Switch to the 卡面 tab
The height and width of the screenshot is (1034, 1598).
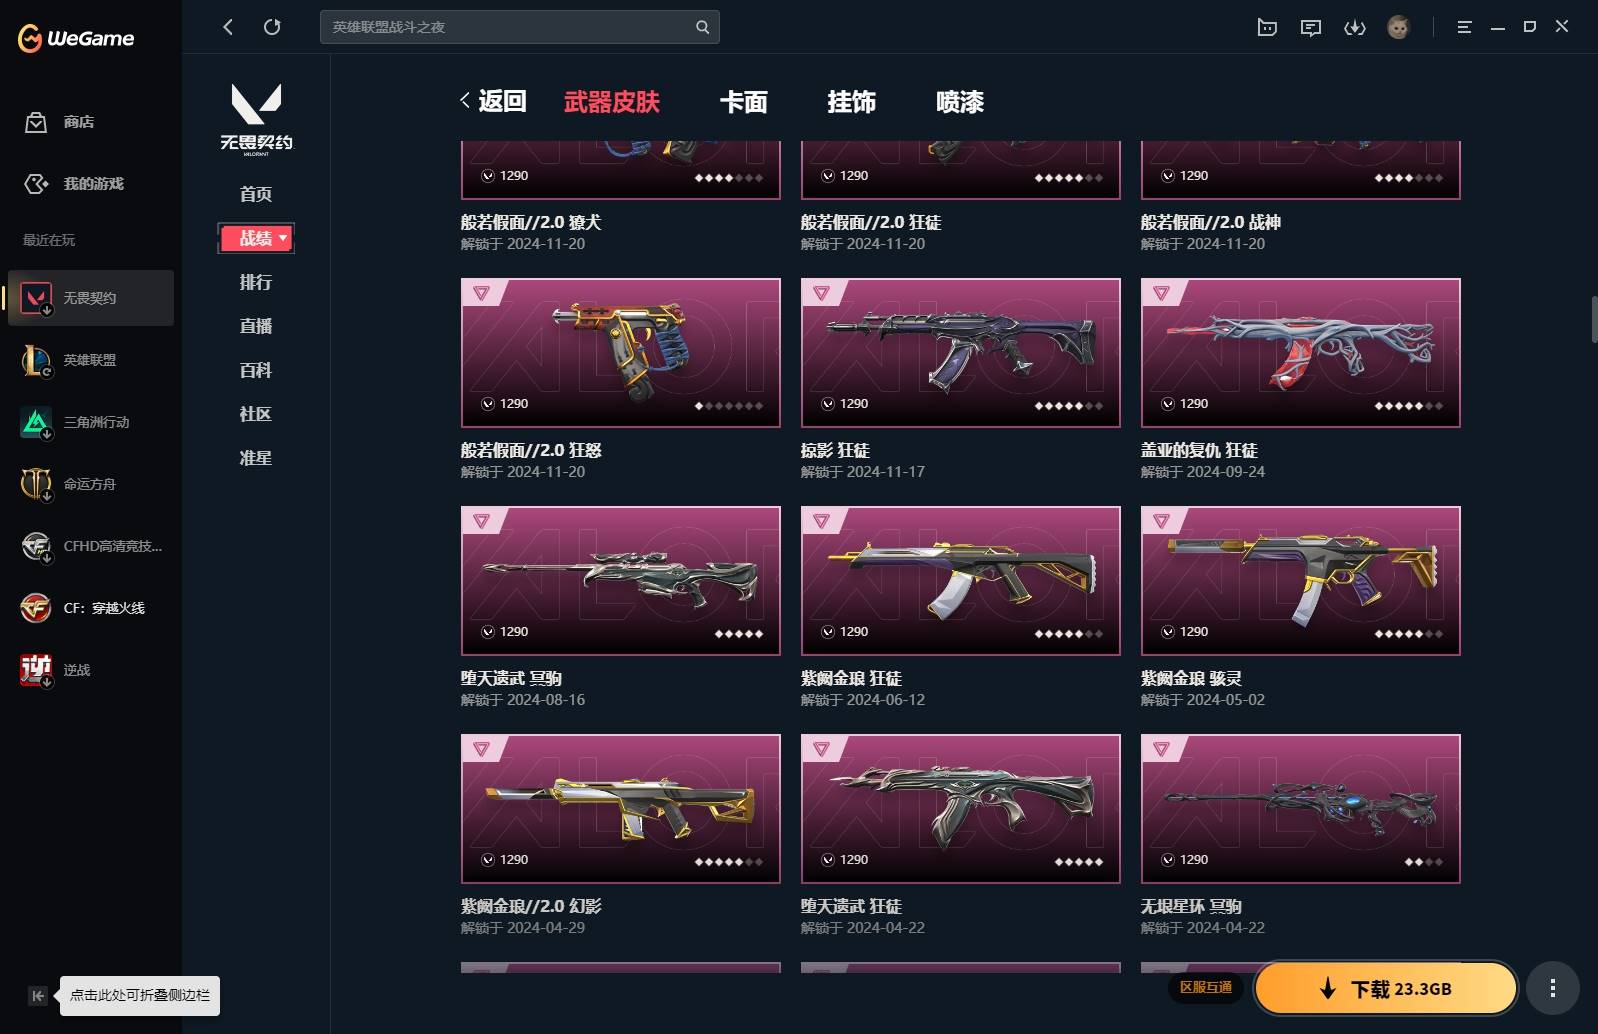coord(744,102)
